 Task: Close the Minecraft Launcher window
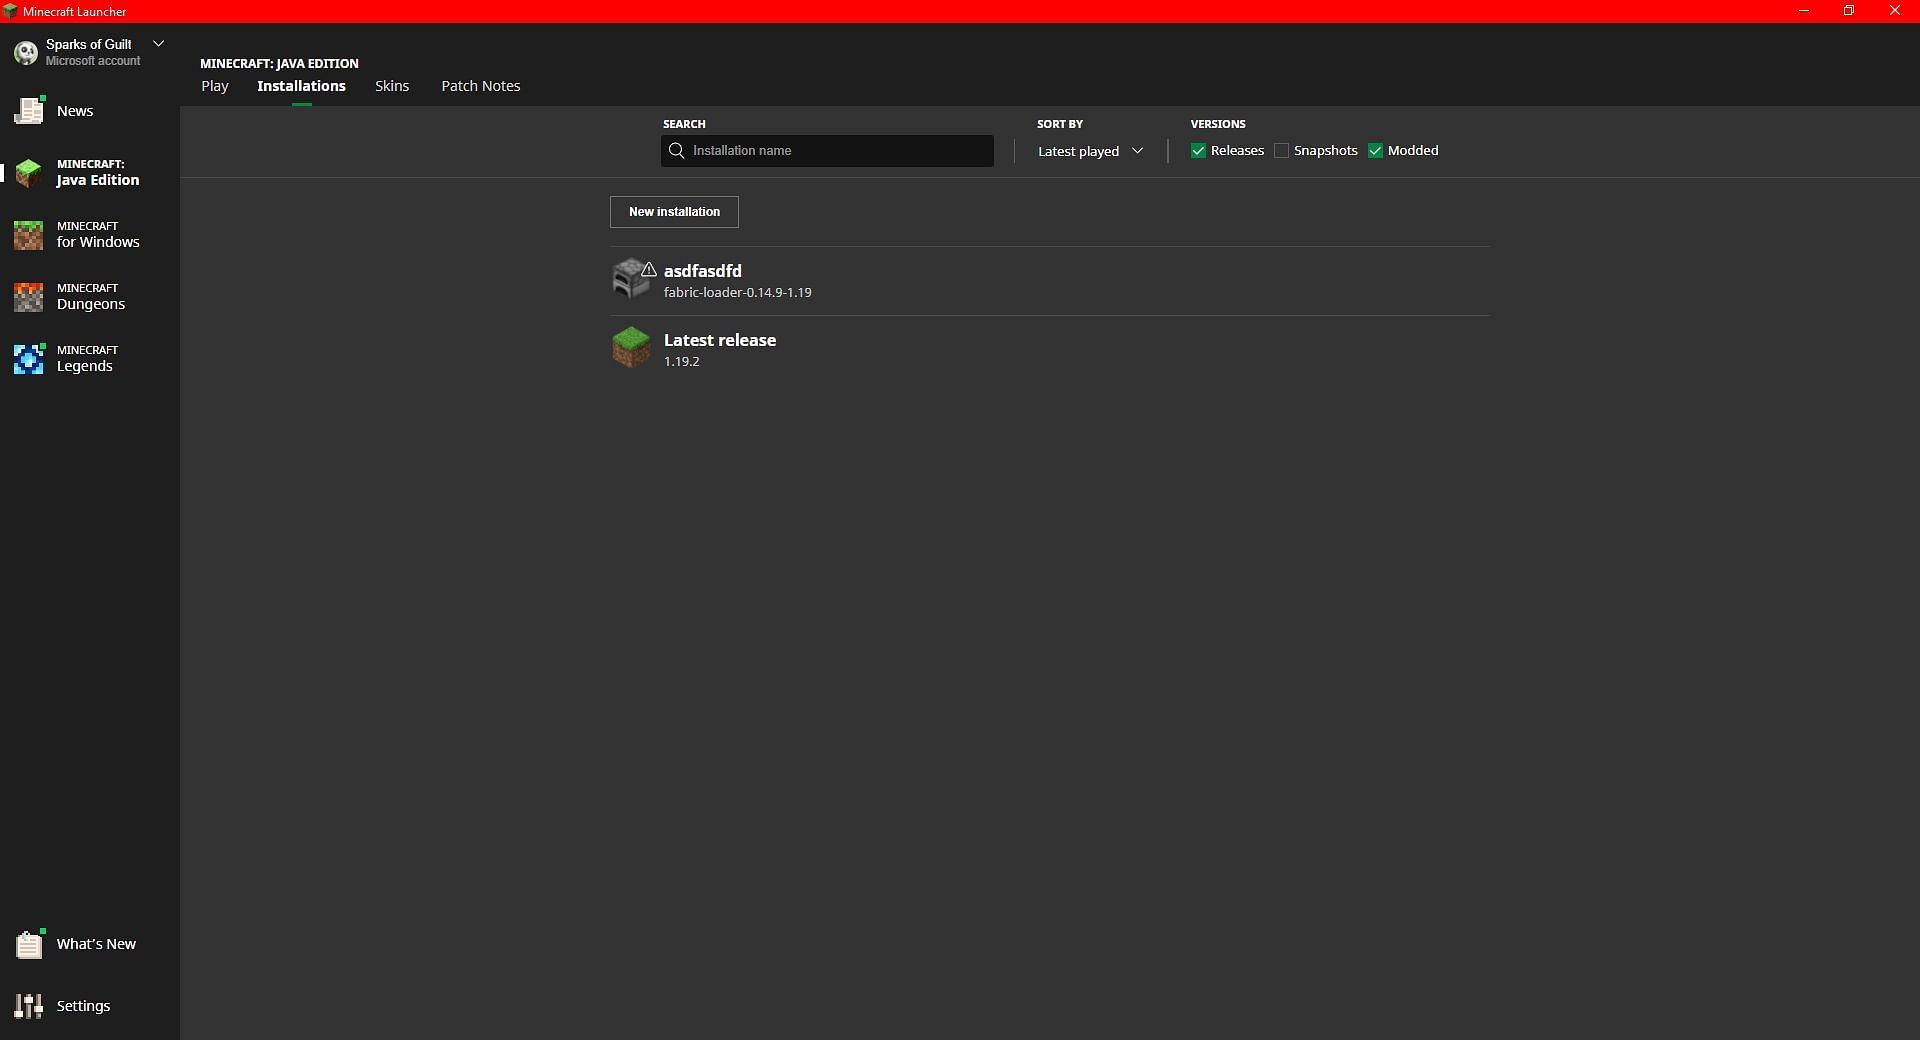pos(1895,11)
